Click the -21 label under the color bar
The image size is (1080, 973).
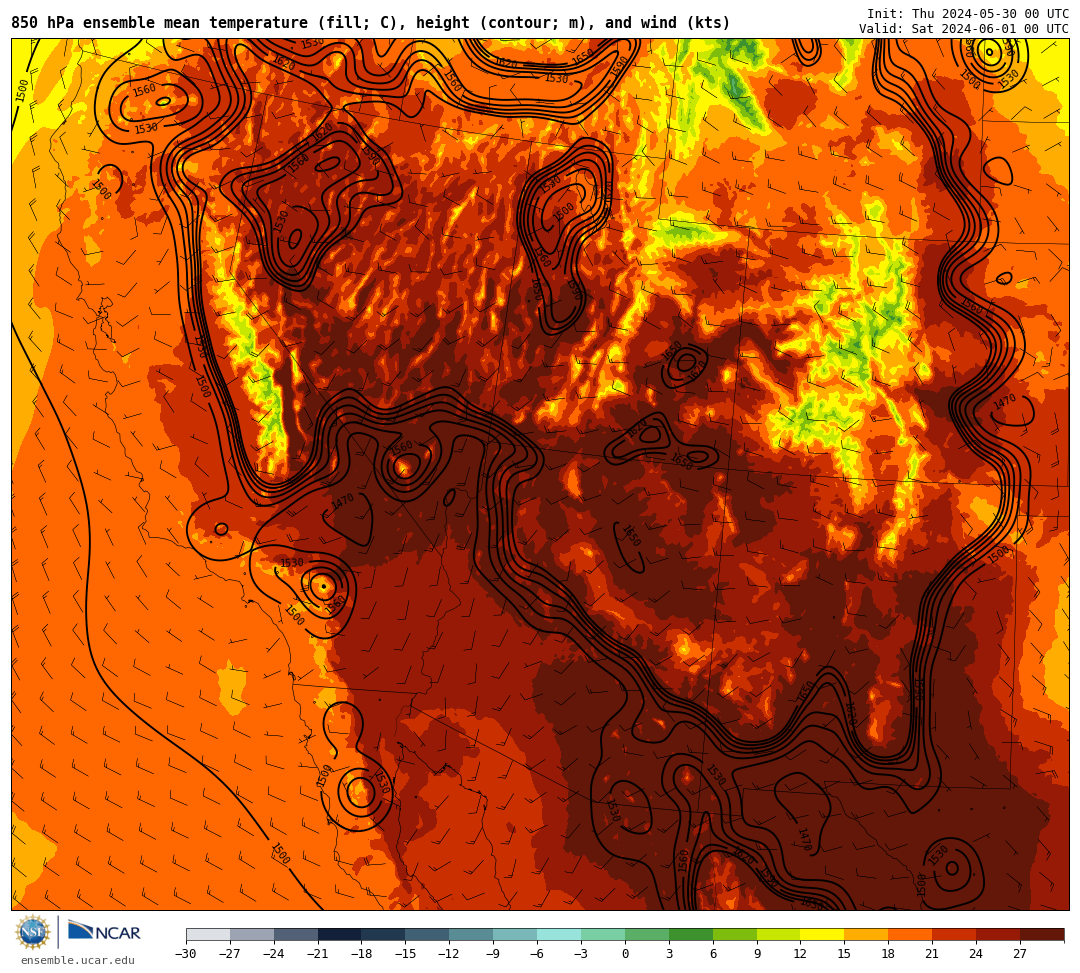[318, 954]
